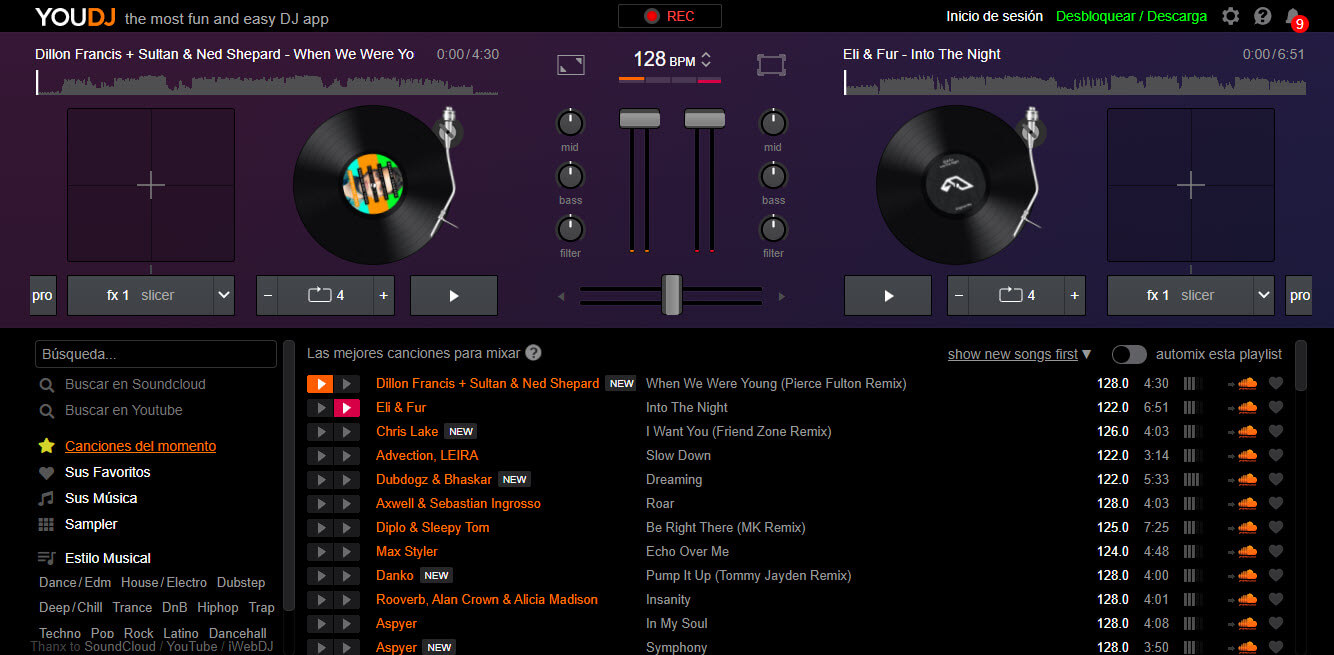
Task: Load Chris Lake track to left deck
Action: (319, 431)
